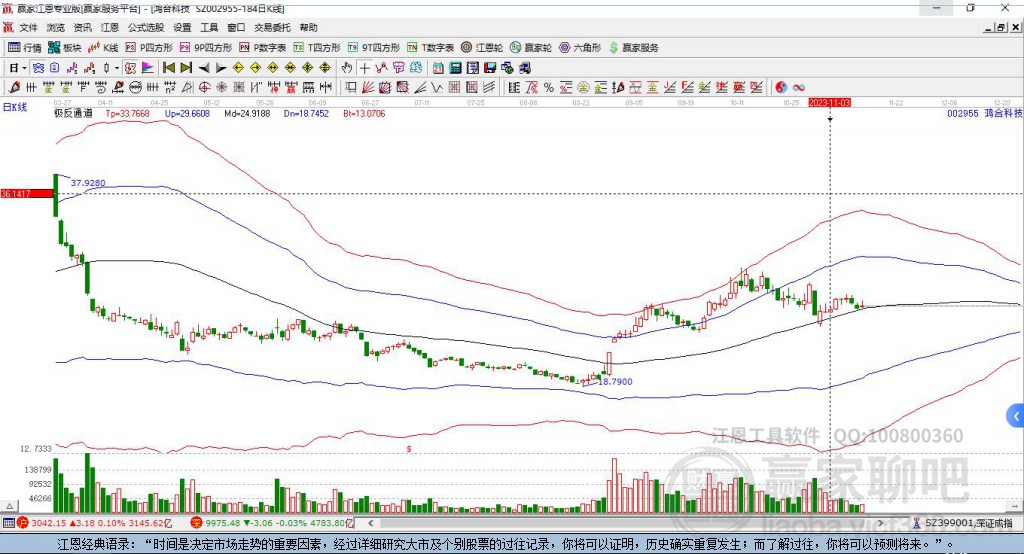Screen dimensions: 1024x554
Task: Jump to the last bar
Action: pyautogui.click(x=186, y=68)
